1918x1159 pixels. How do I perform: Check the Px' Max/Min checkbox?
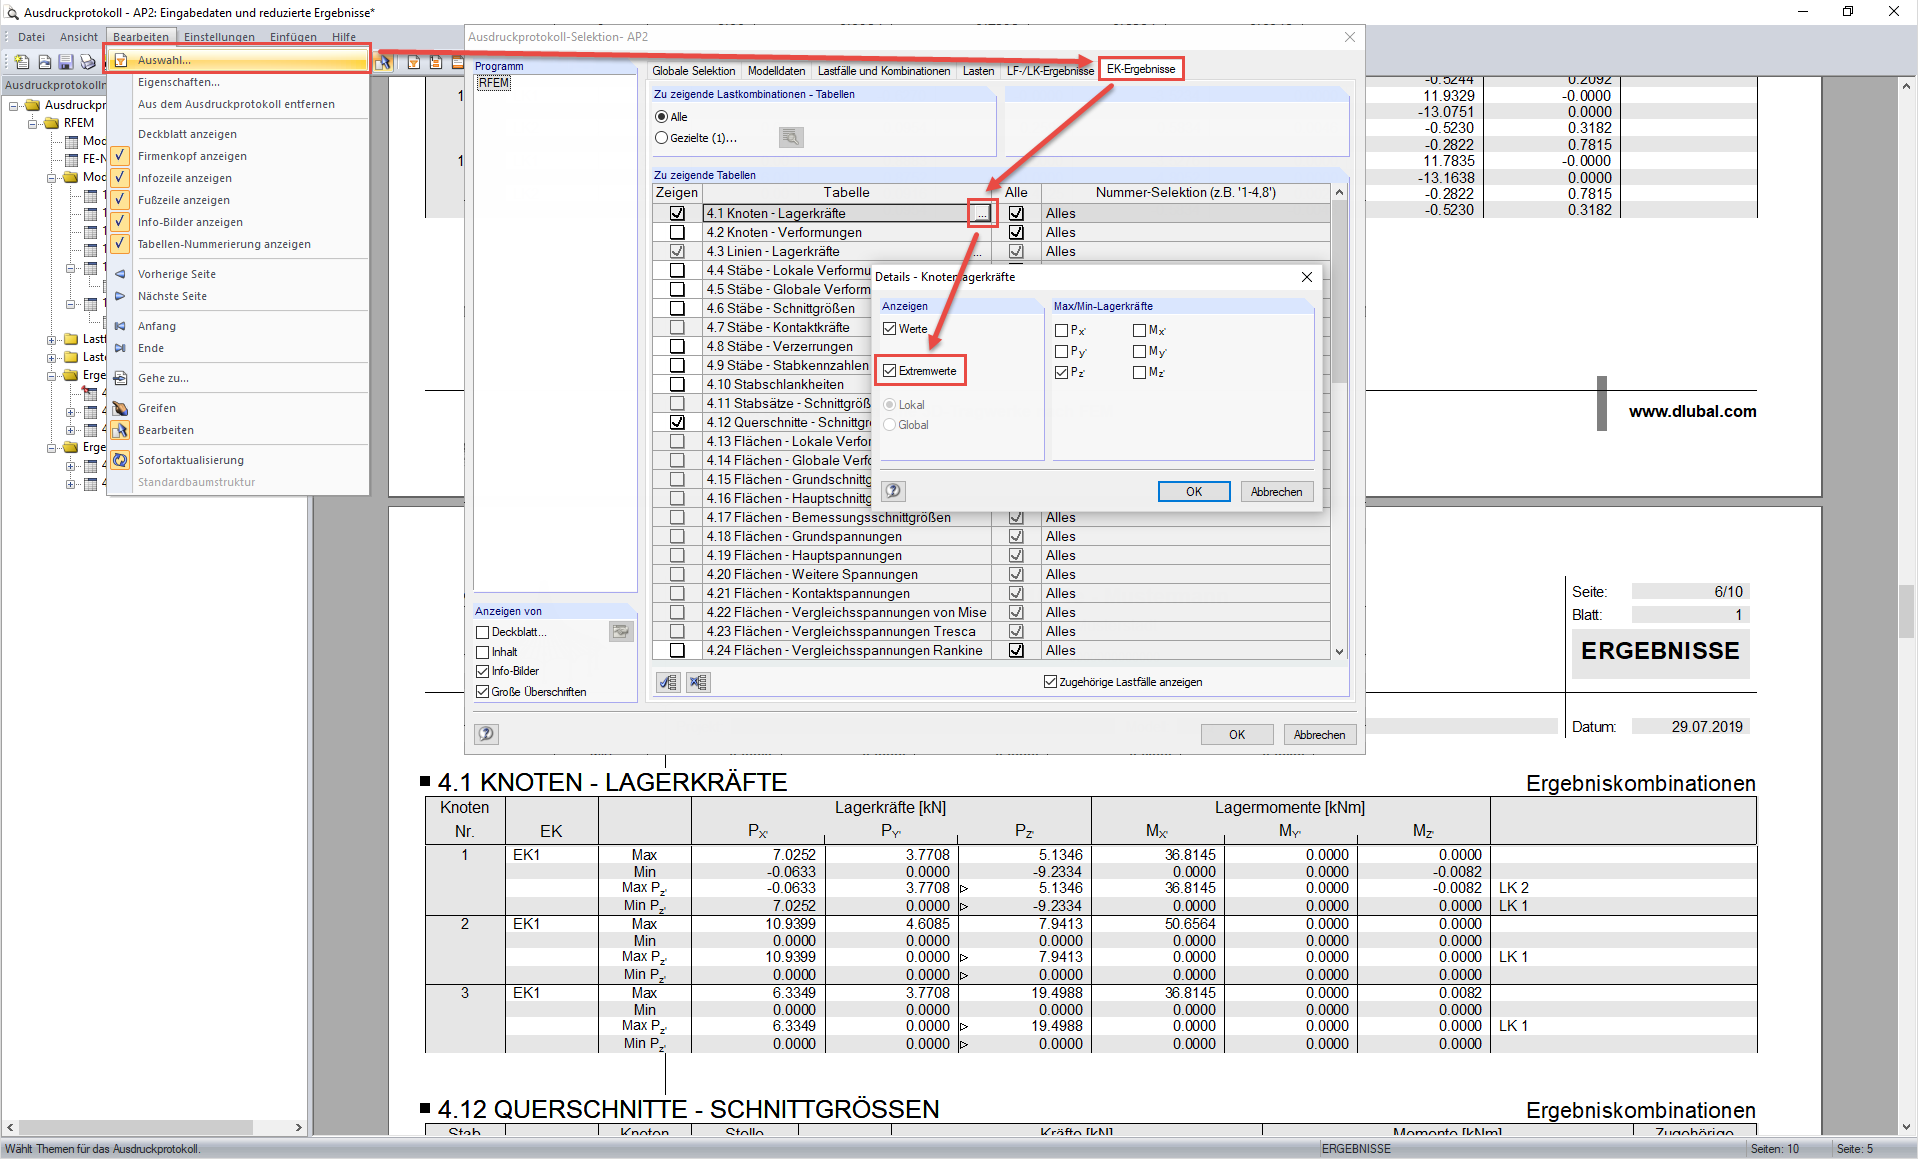[1061, 330]
